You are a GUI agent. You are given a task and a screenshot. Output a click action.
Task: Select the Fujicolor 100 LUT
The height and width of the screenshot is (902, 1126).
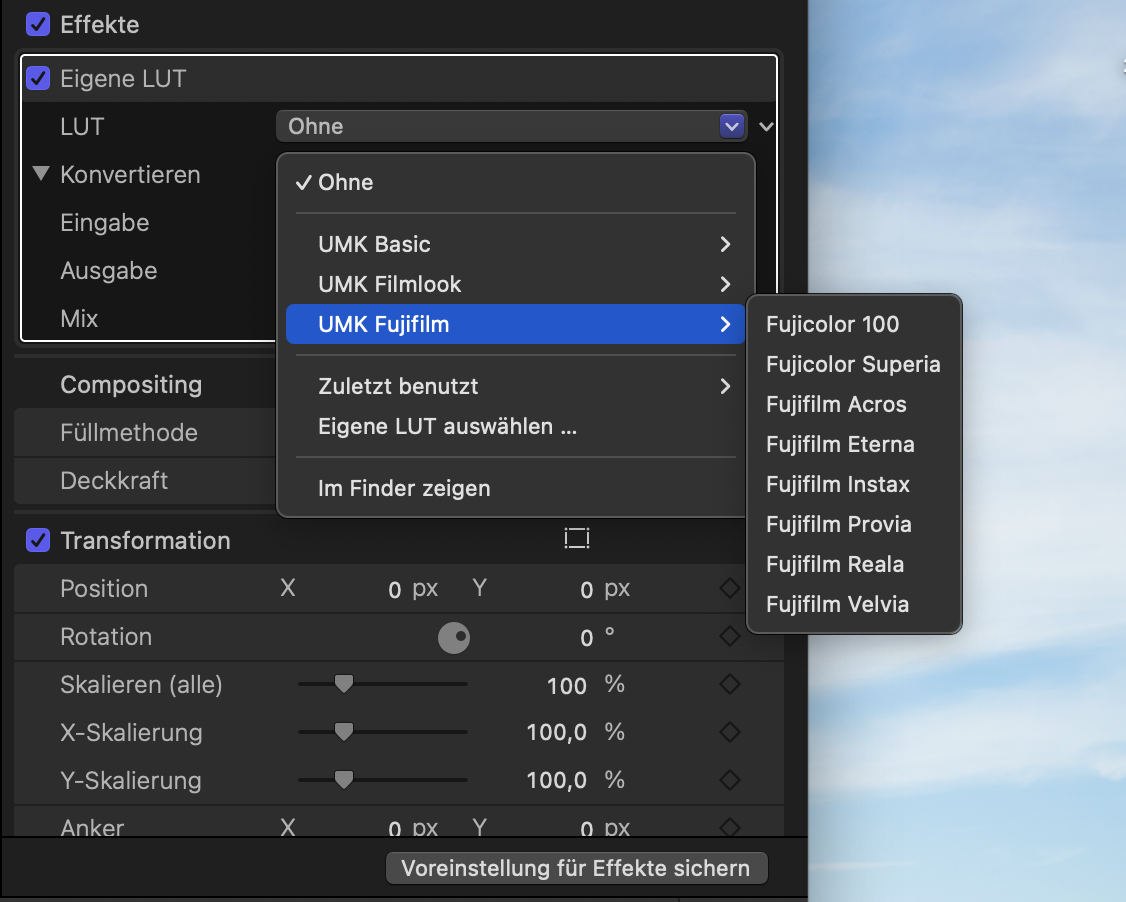[x=854, y=324]
